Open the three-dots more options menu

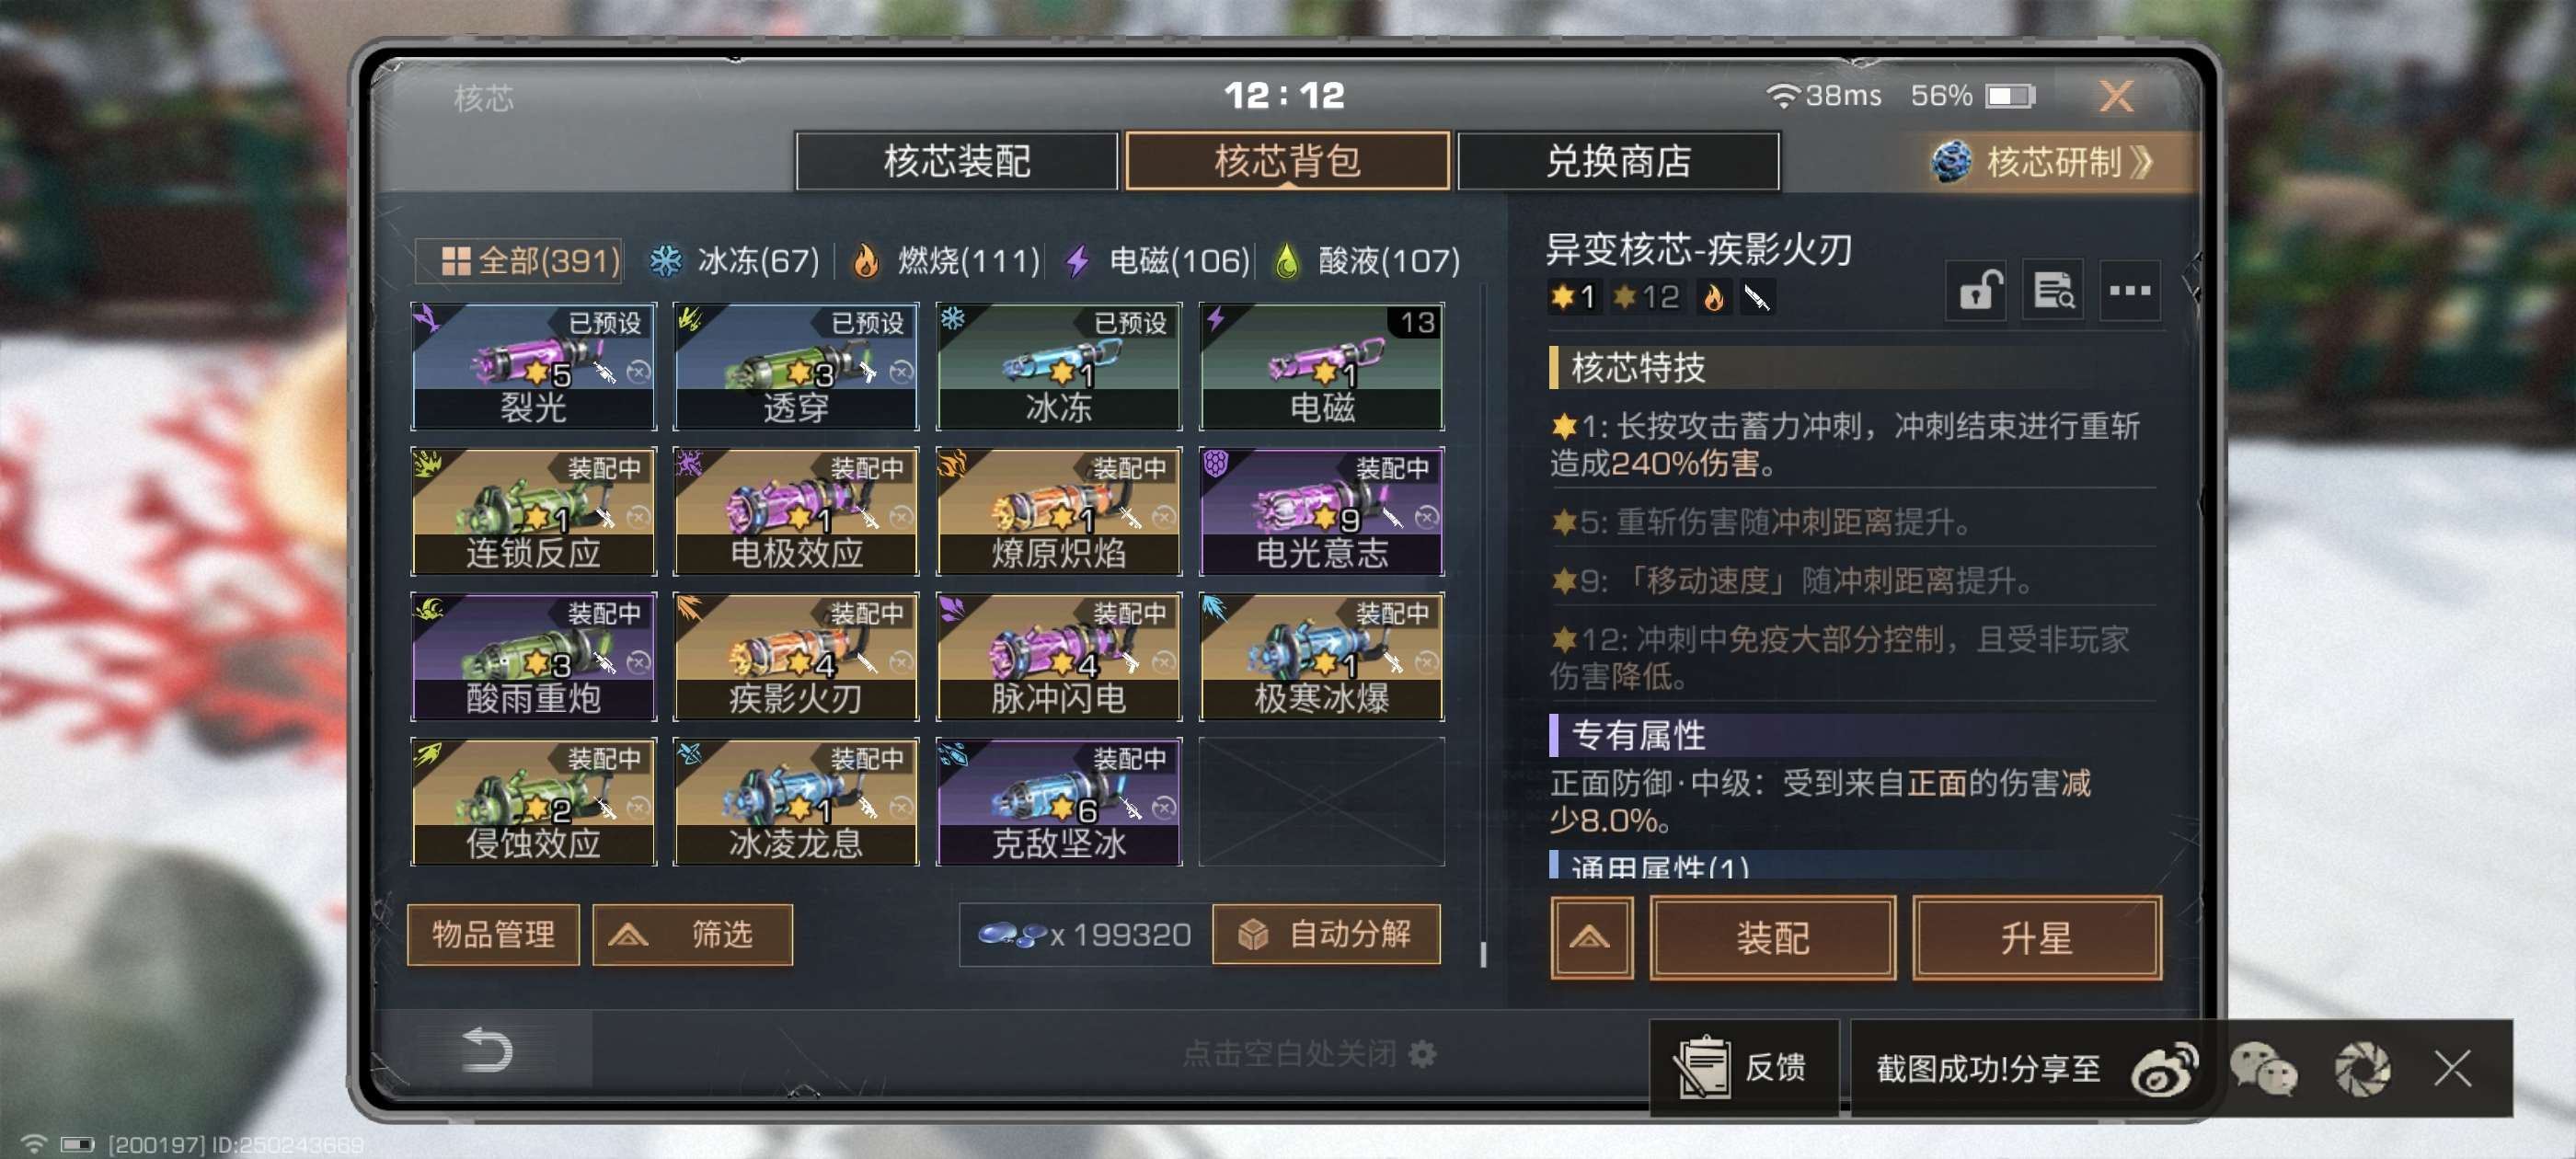click(2130, 292)
